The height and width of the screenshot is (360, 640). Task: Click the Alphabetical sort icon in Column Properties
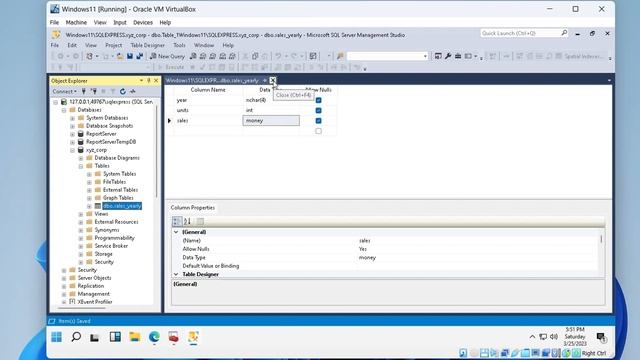tap(187, 221)
